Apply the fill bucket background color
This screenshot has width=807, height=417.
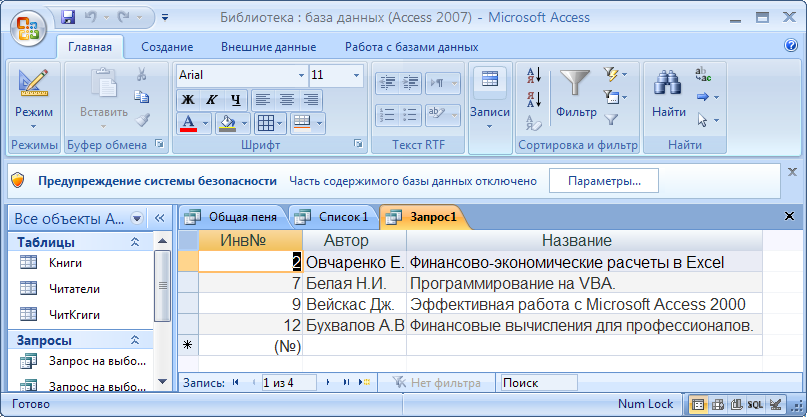coord(227,124)
